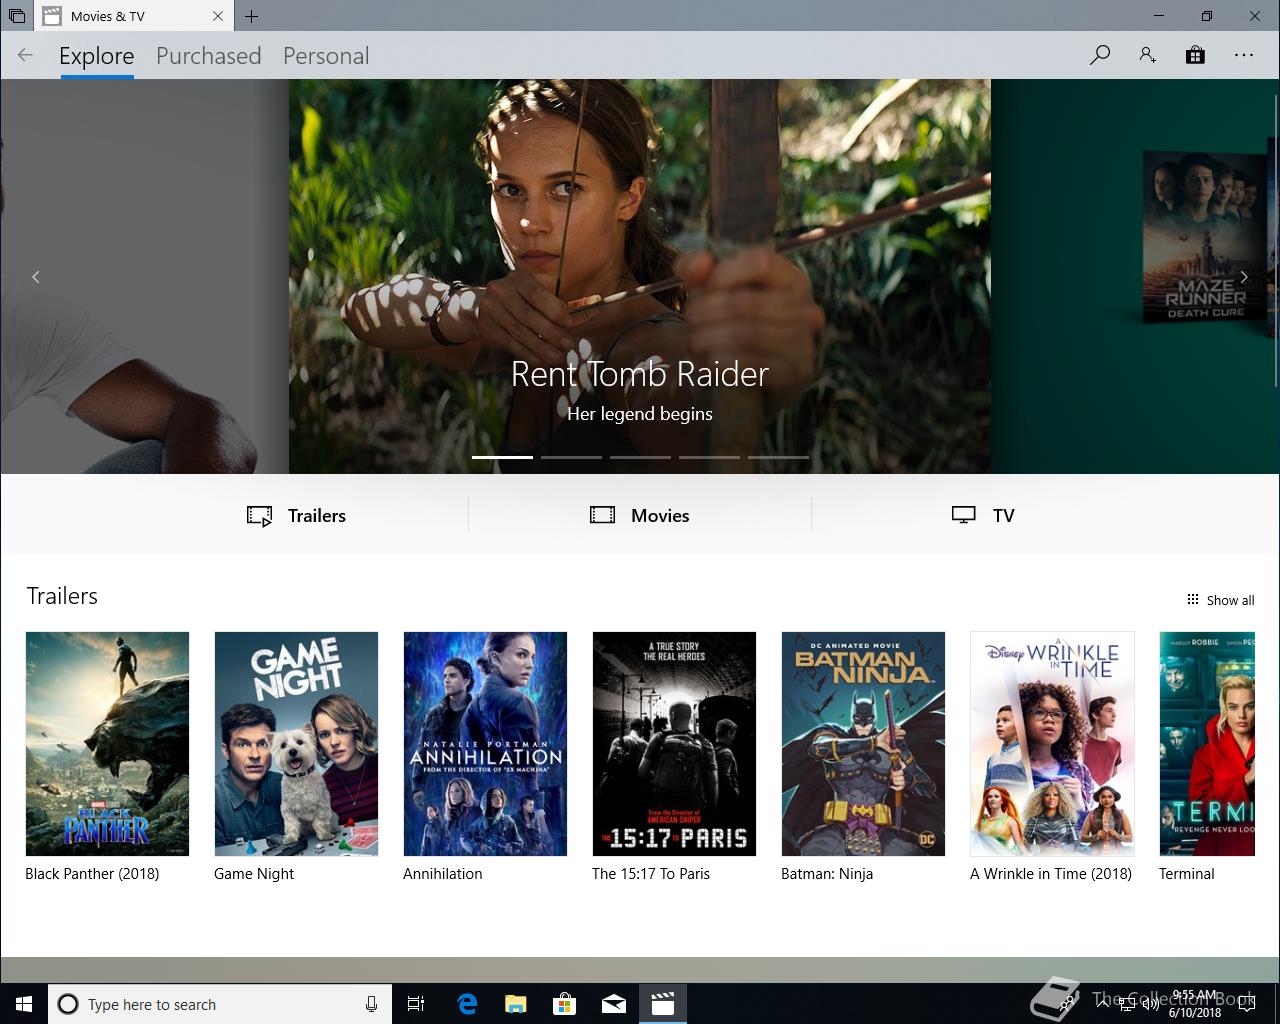Click the Movies & TV taskbar icon
Image resolution: width=1280 pixels, height=1024 pixels.
pos(662,1004)
